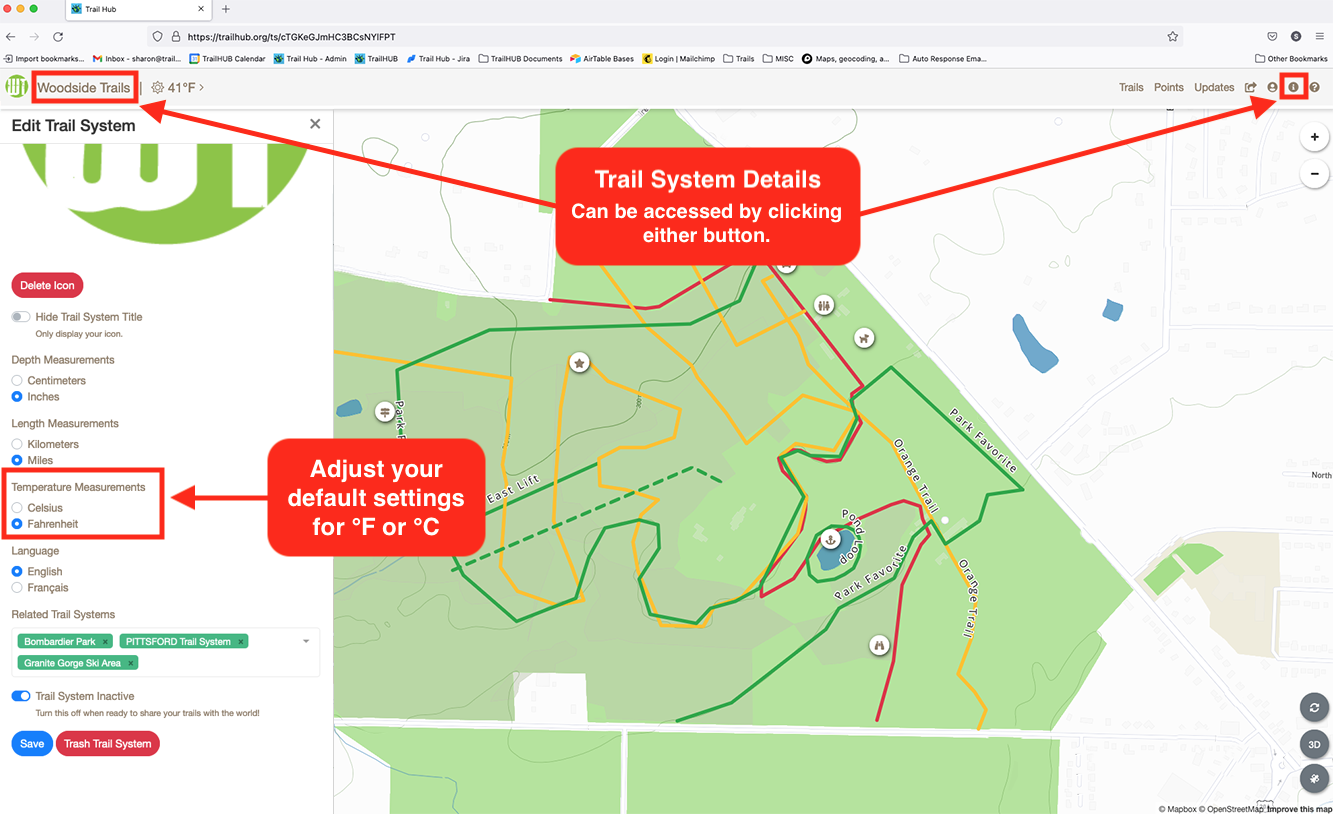Select Kilometers for length measurements

click(x=17, y=444)
